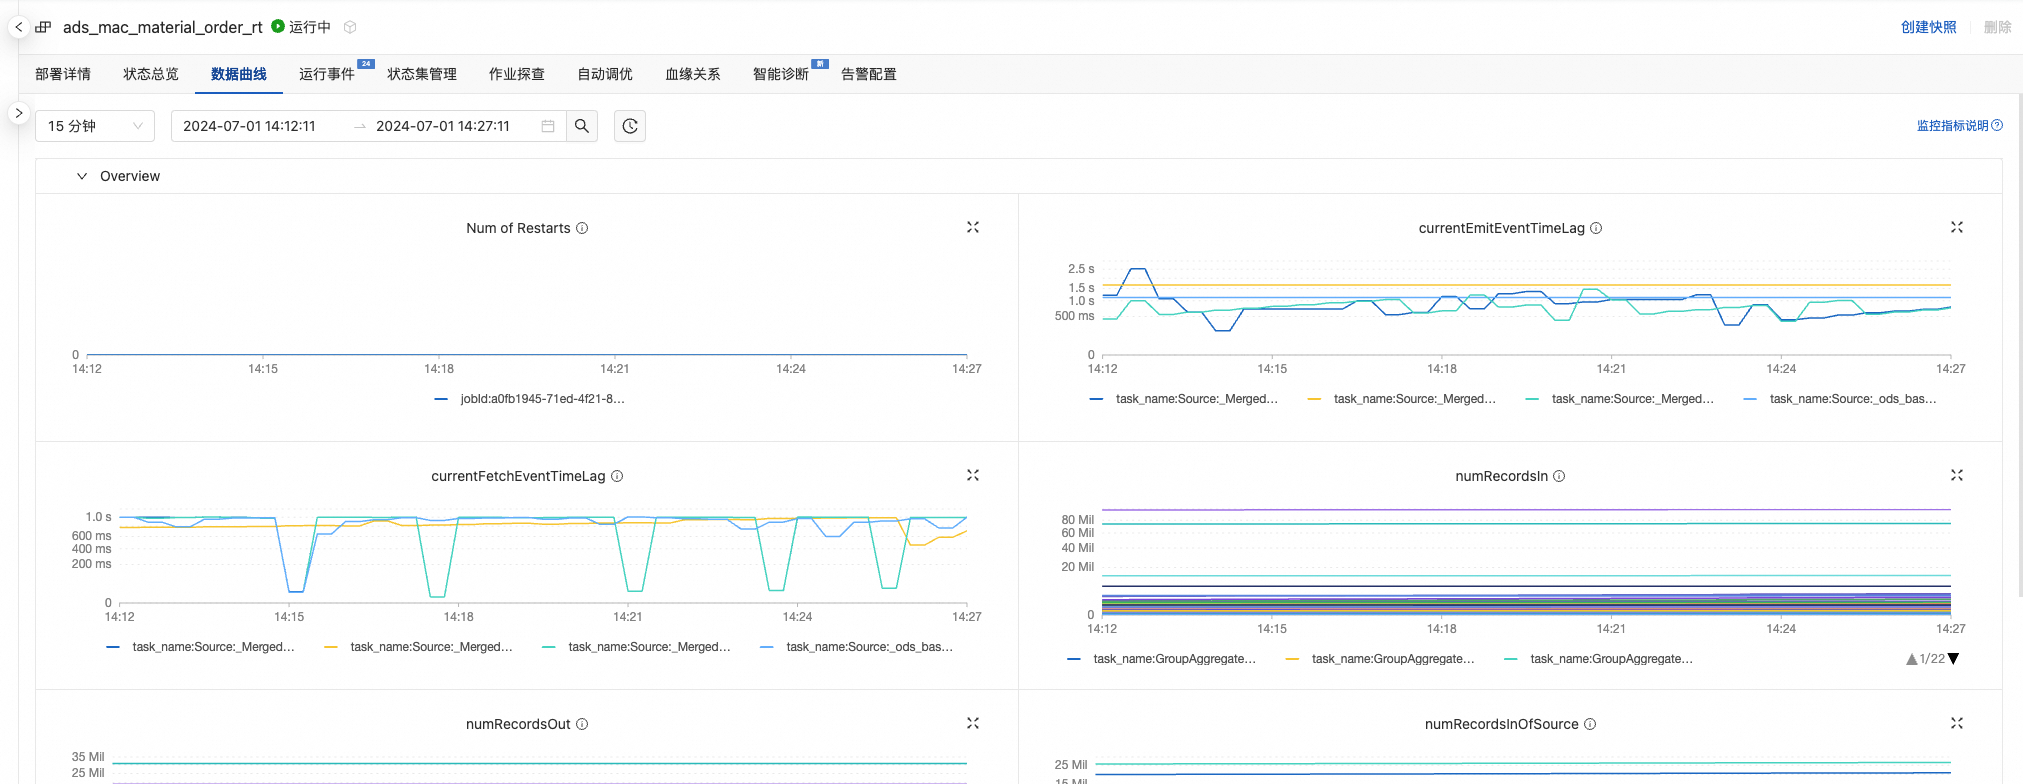The height and width of the screenshot is (784, 2023).
Task: Open the 运行事件 tab
Action: (x=327, y=74)
